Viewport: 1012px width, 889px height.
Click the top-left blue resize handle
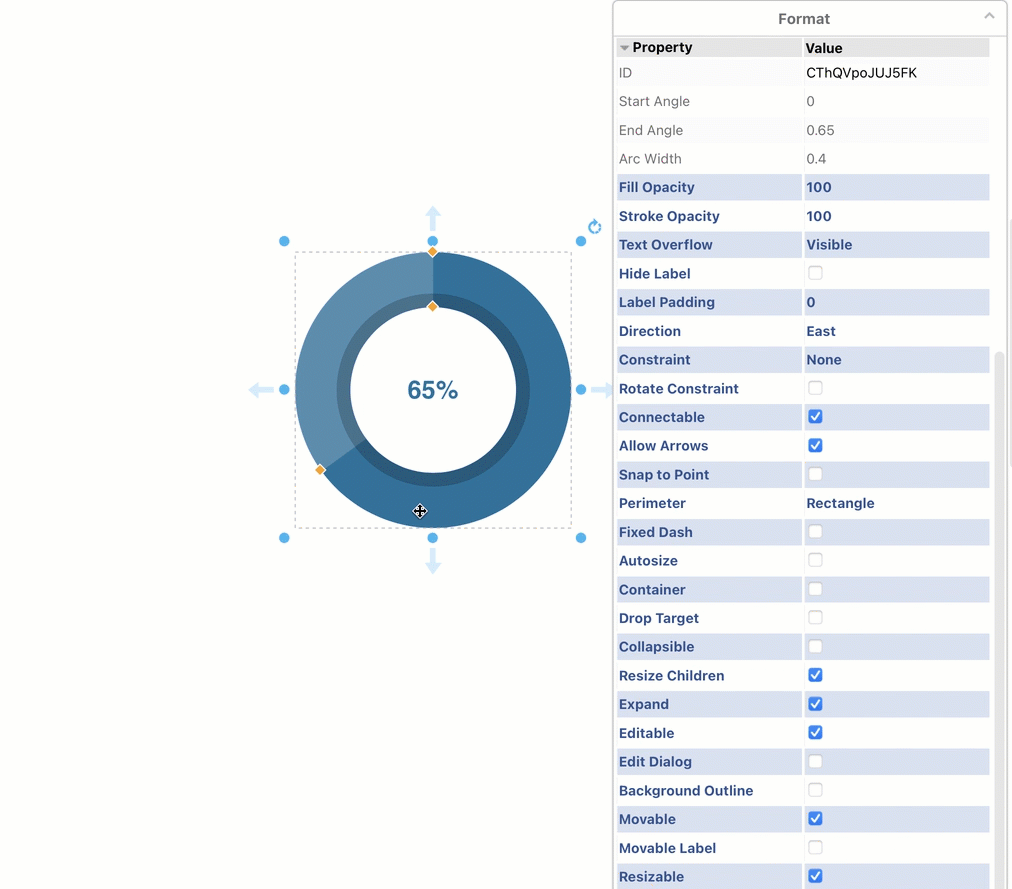click(x=285, y=241)
